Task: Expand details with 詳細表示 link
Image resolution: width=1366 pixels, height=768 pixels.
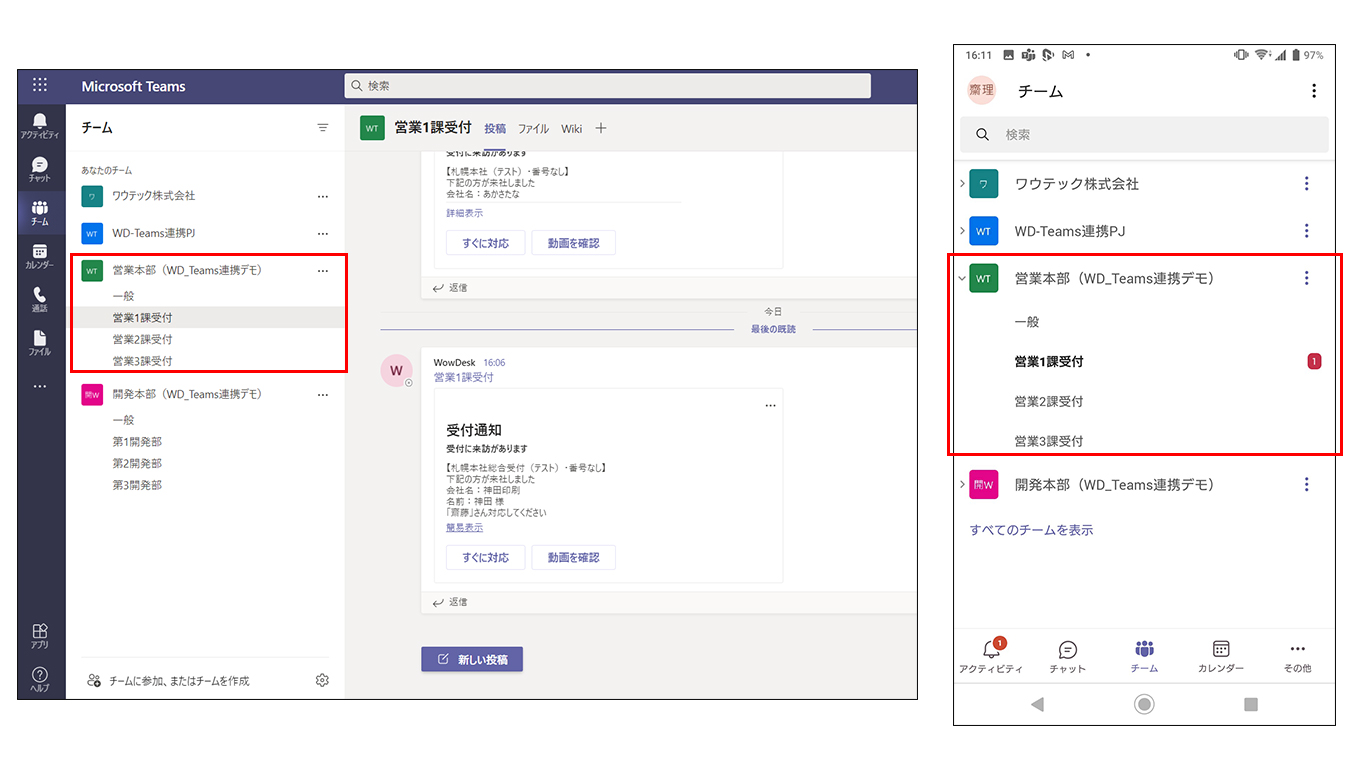Action: click(464, 213)
